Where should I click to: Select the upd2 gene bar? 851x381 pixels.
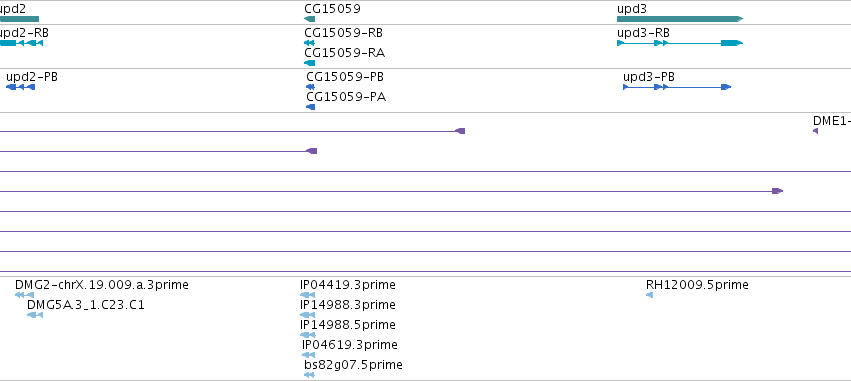coord(20,19)
